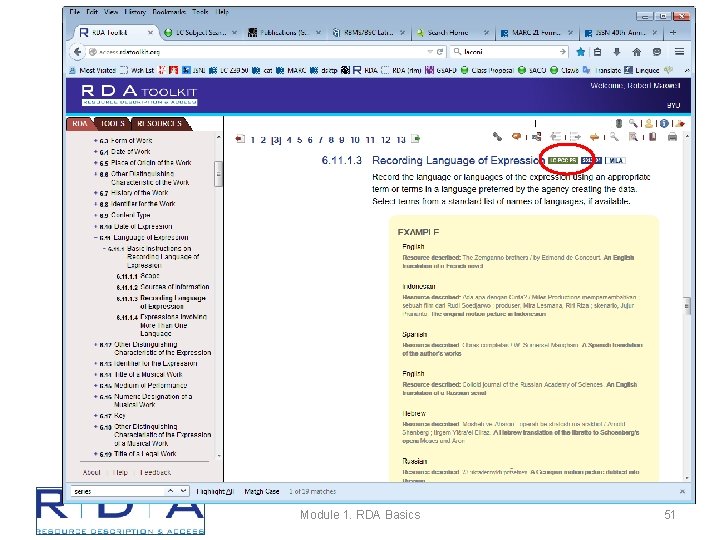The image size is (720, 540).
Task: Expand 6.15 Medium of Performance node
Action: point(96,386)
